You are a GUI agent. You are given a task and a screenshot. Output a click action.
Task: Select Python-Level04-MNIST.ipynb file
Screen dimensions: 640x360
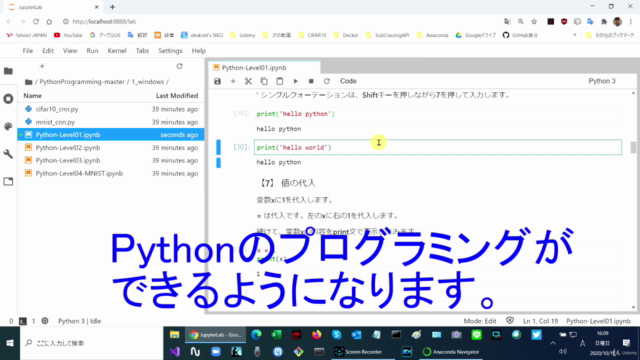[111, 173]
